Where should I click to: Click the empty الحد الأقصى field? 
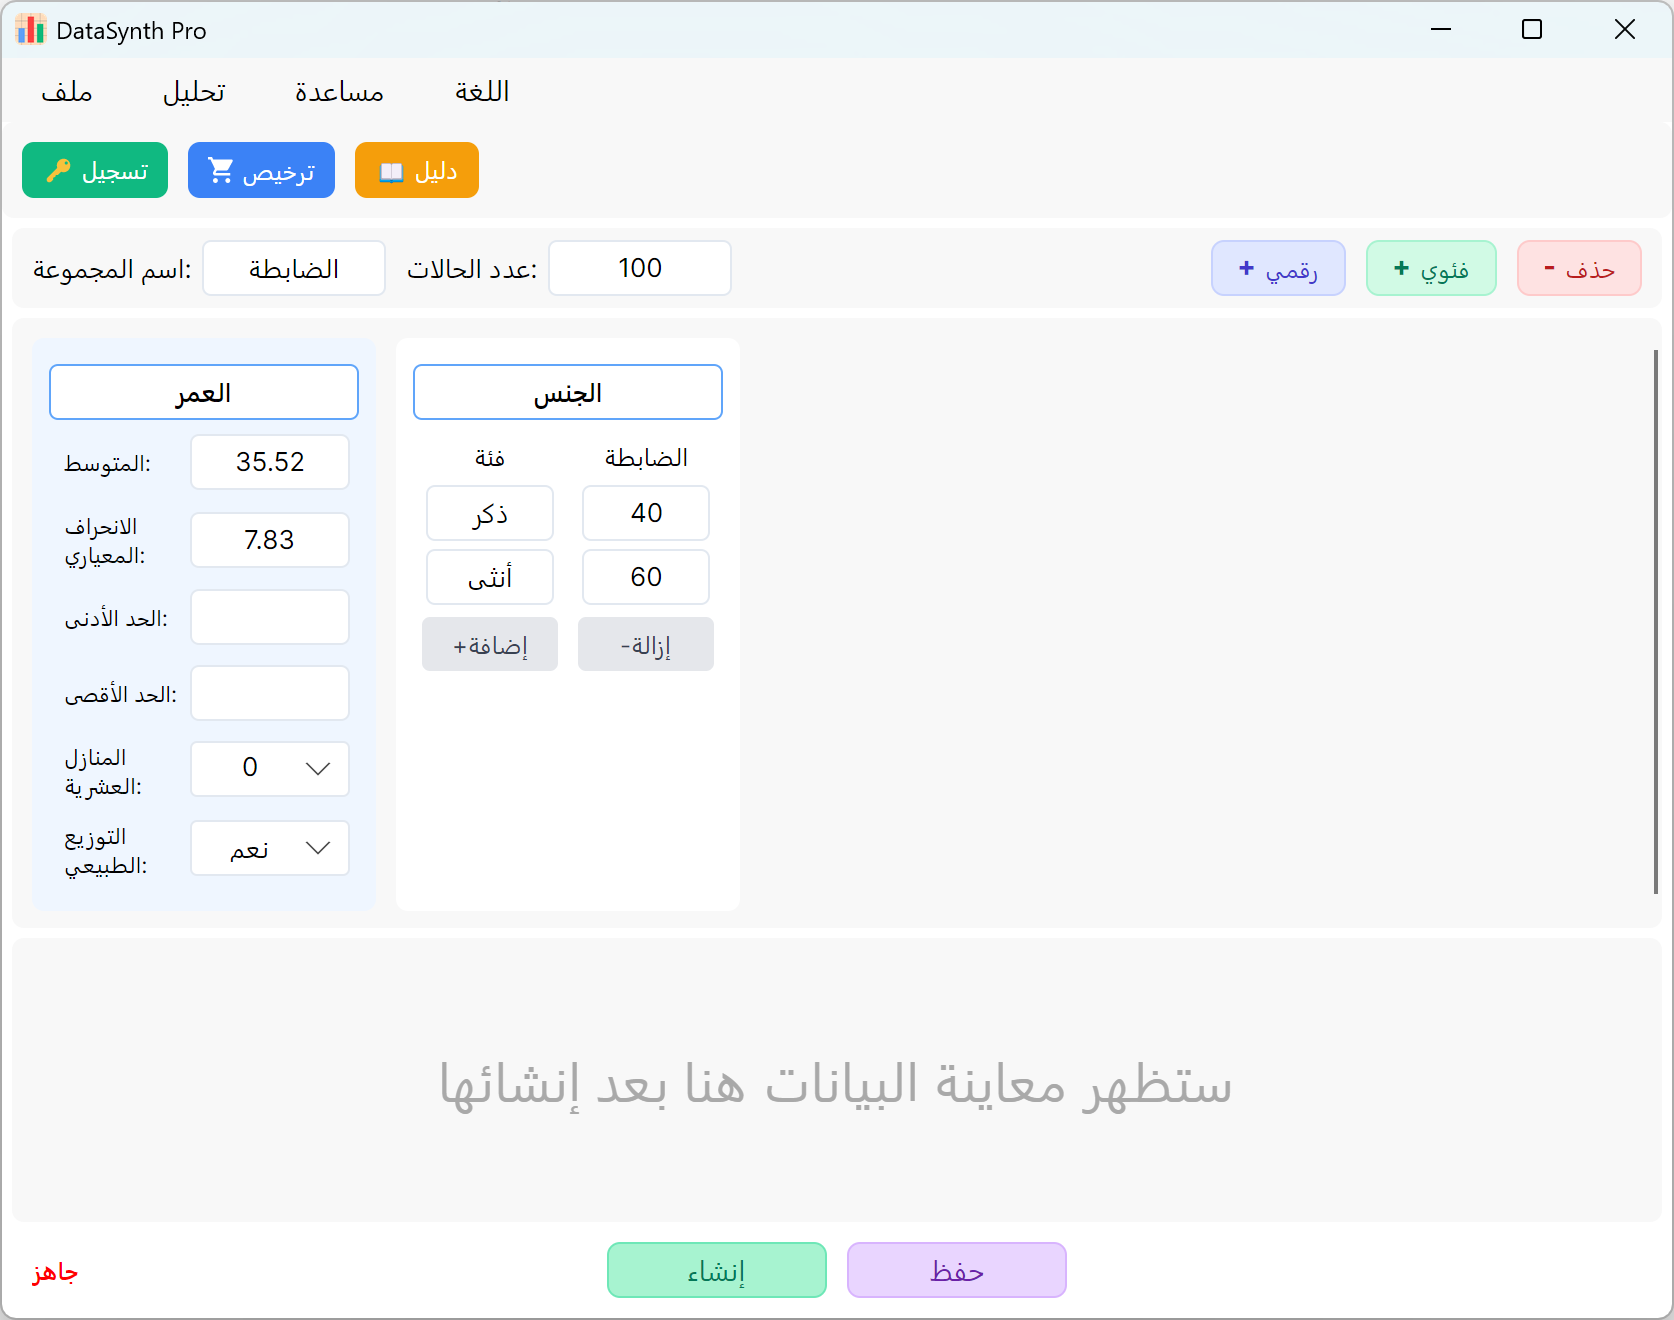[270, 693]
